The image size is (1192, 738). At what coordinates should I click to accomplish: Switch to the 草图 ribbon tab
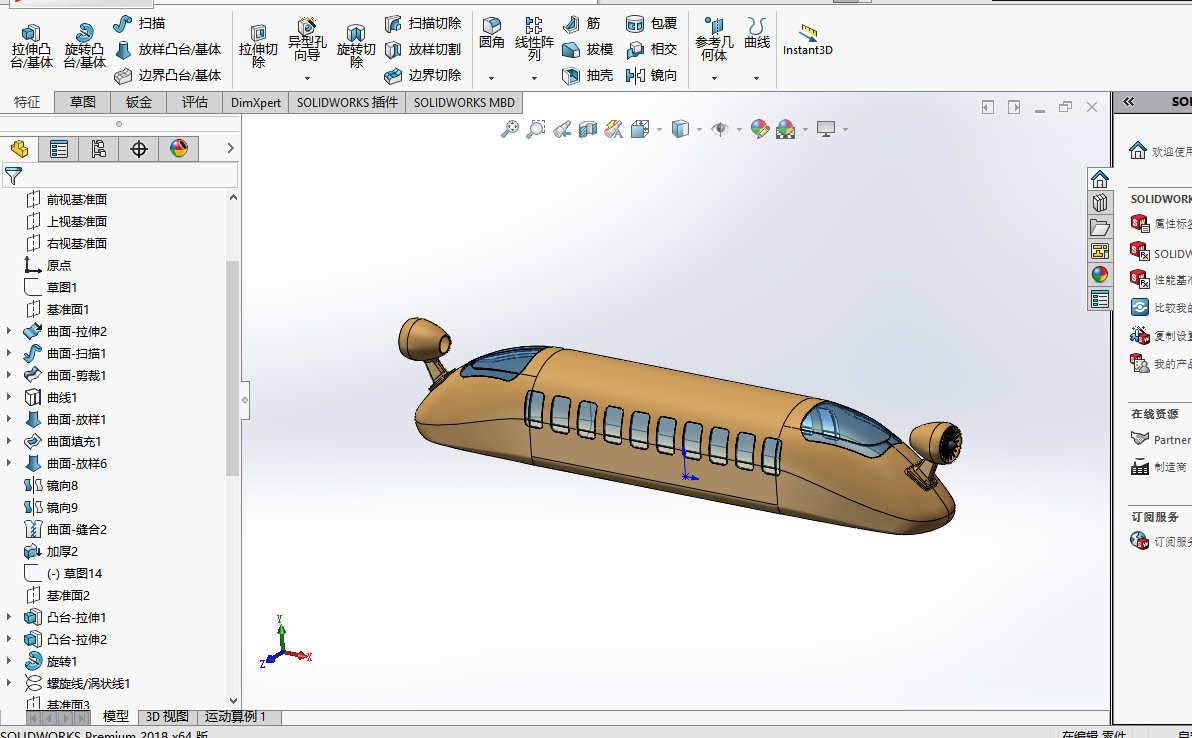click(83, 102)
